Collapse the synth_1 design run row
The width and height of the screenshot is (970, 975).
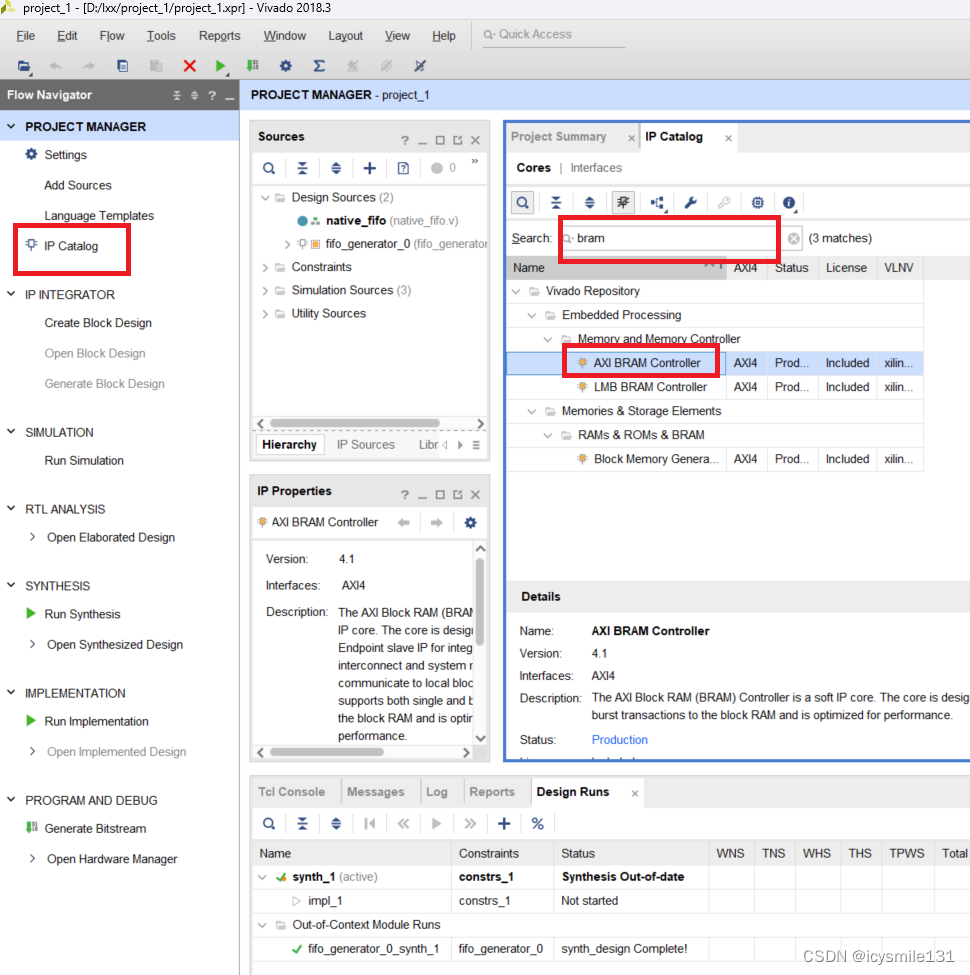262,877
